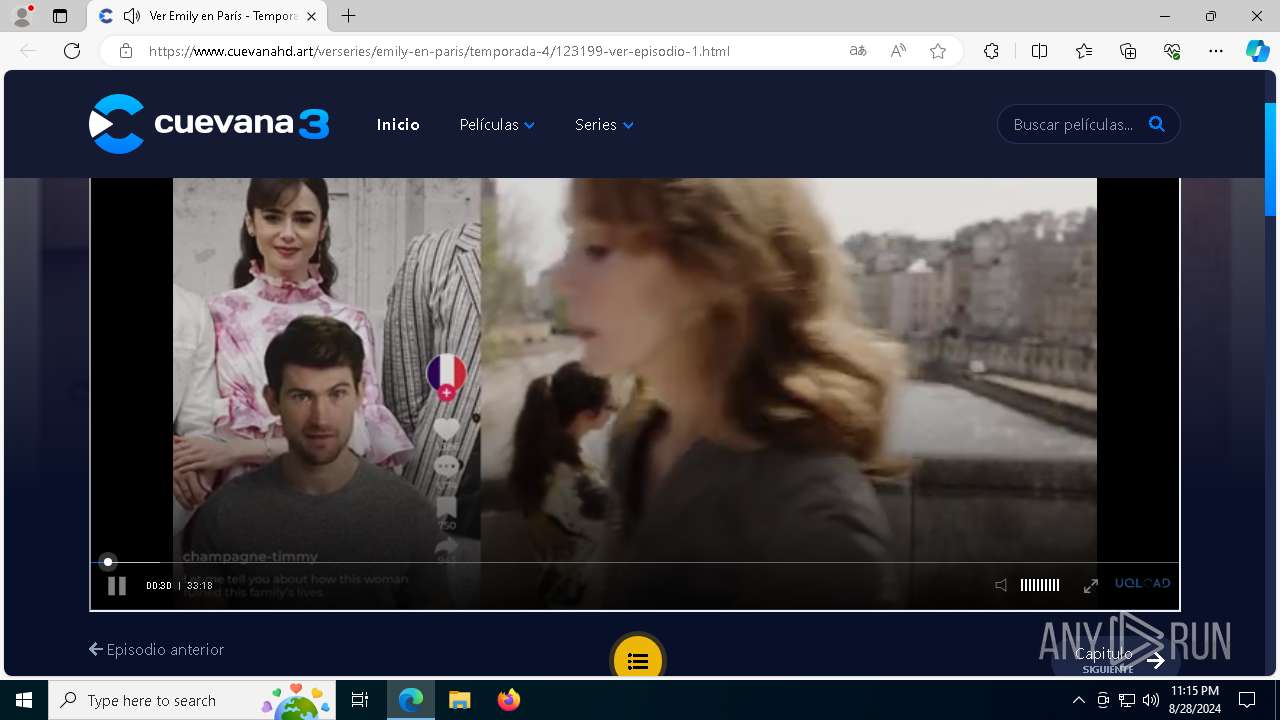Click the video progress scrubber handle
The height and width of the screenshot is (720, 1280).
pyautogui.click(x=108, y=562)
